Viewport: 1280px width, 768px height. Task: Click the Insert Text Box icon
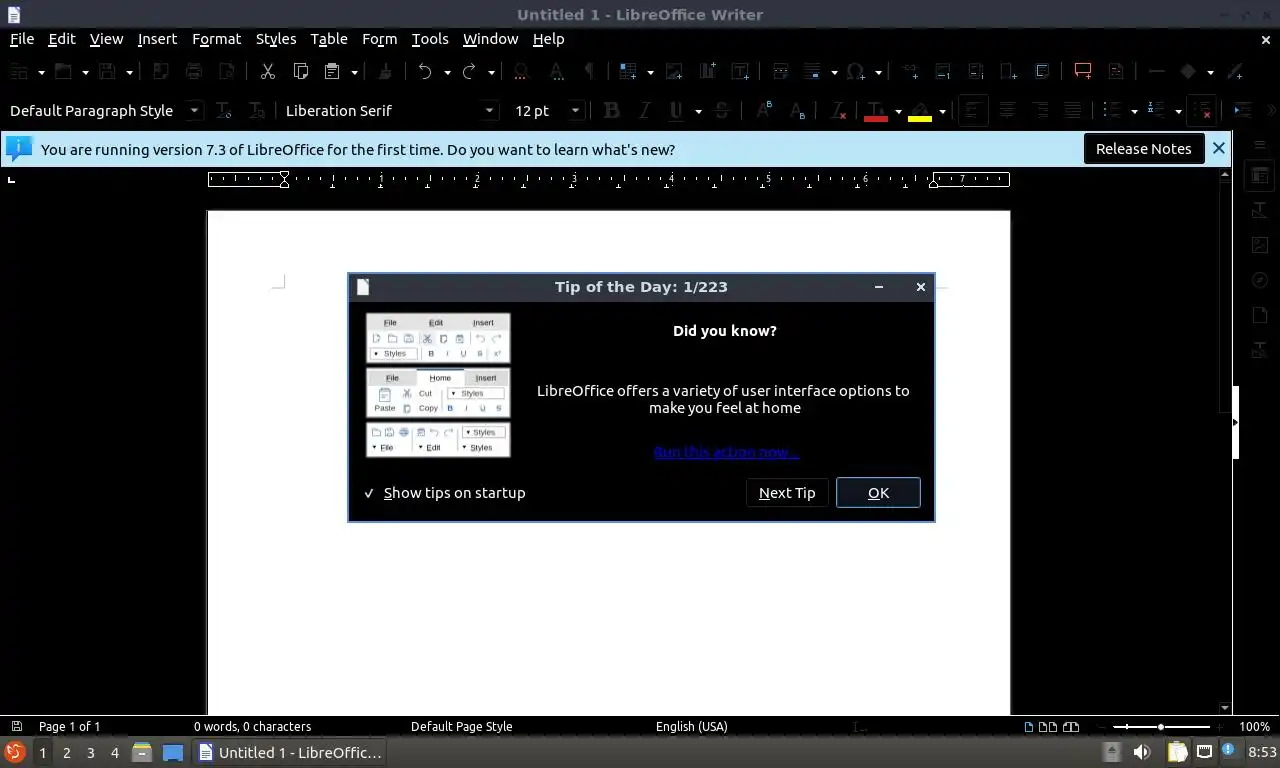(741, 72)
